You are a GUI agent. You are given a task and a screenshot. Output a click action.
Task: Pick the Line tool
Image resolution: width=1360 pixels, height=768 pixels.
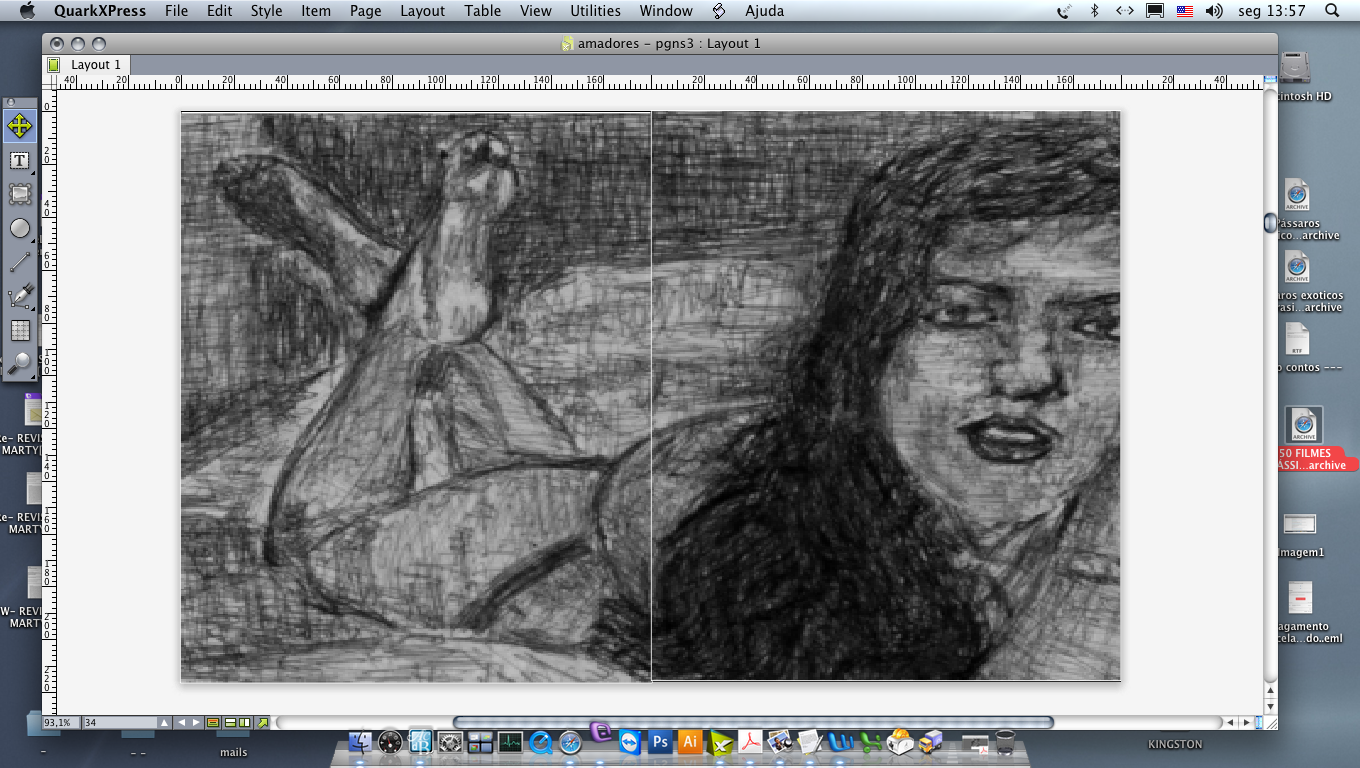pos(20,262)
